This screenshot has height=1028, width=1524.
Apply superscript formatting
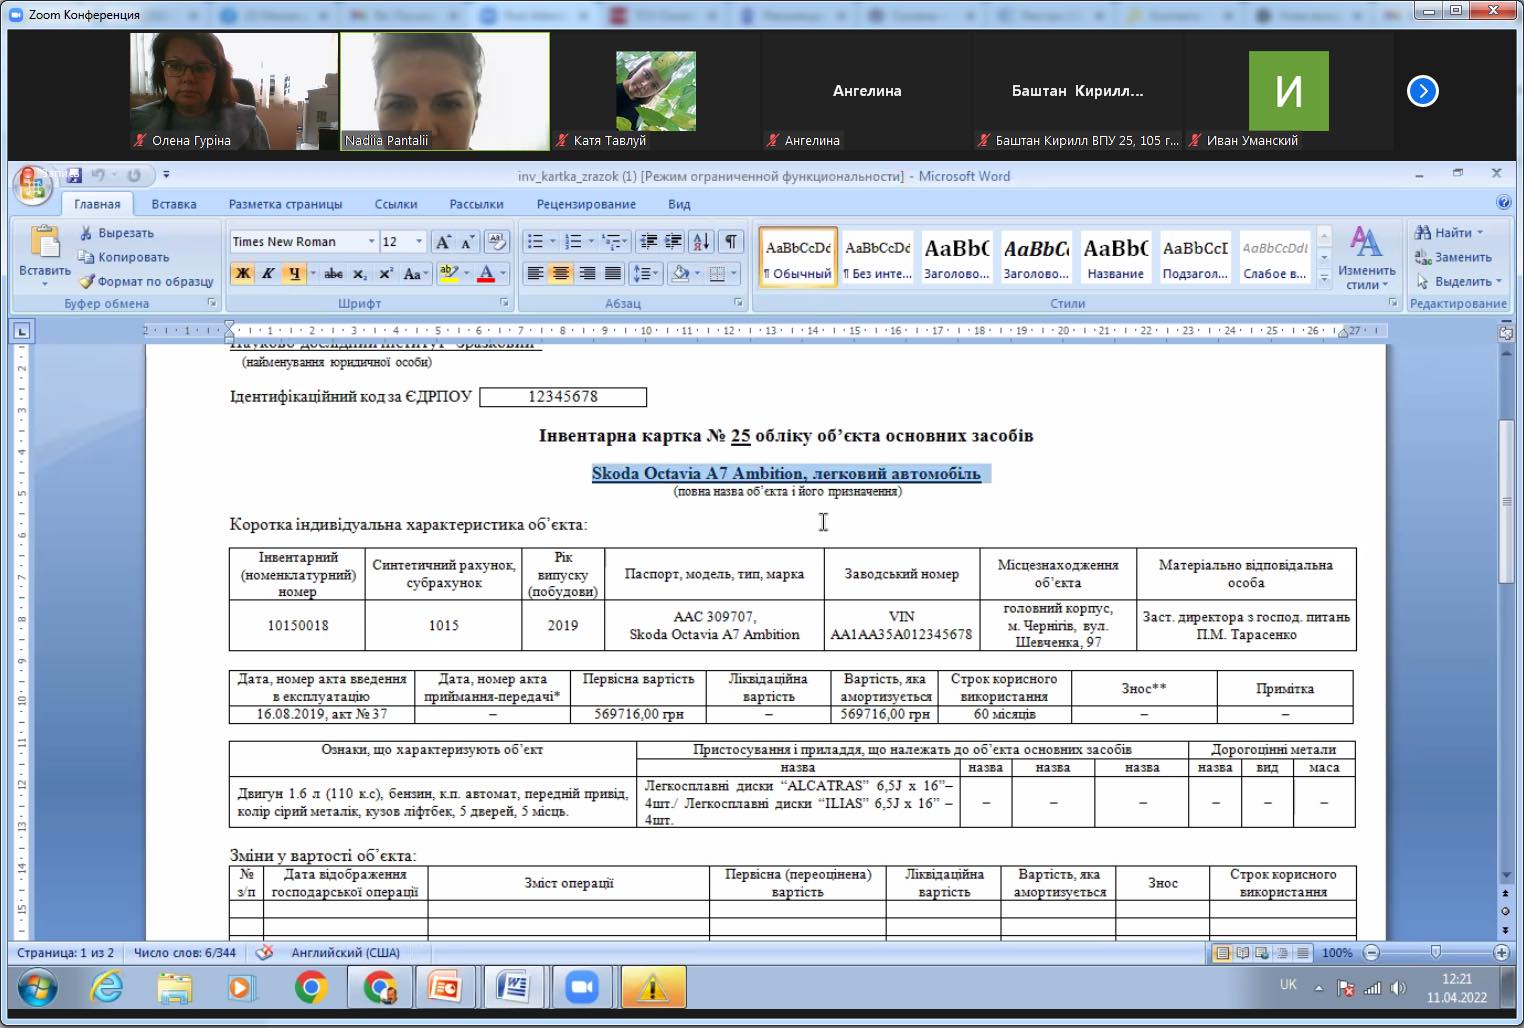tap(385, 273)
